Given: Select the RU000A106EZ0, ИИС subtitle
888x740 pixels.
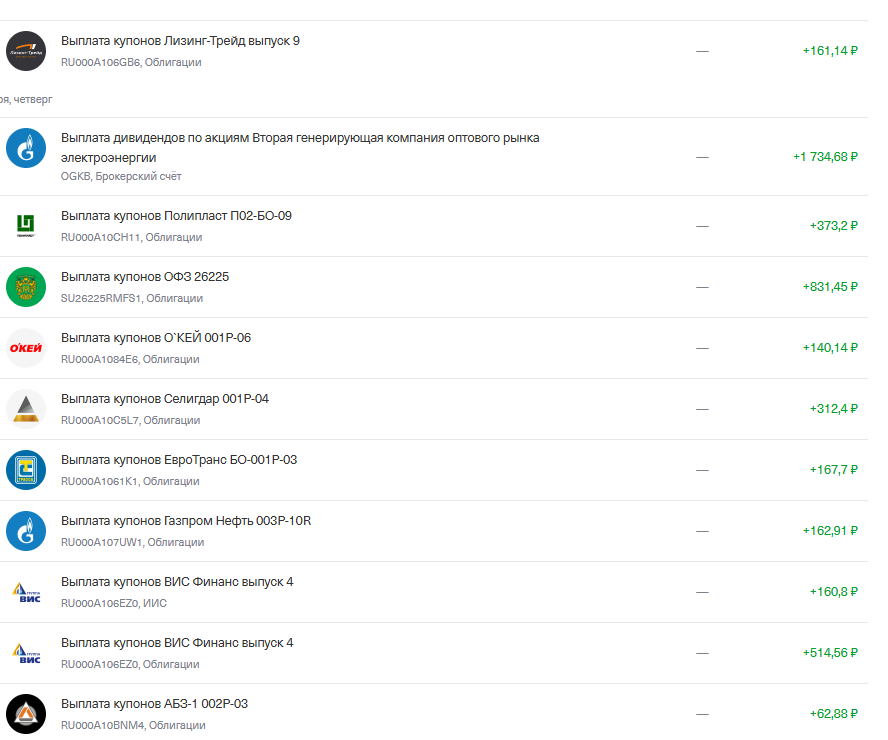Looking at the screenshot, I should 114,604.
